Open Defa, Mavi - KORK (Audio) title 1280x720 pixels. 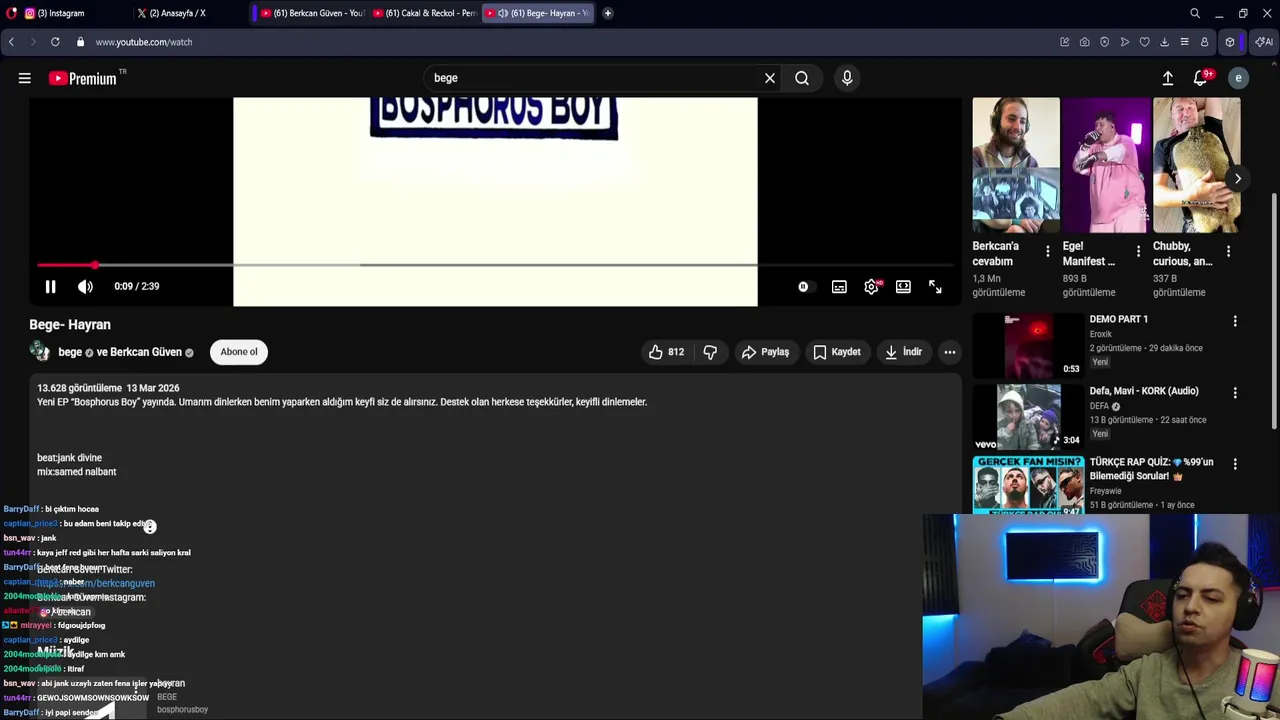pos(1144,391)
